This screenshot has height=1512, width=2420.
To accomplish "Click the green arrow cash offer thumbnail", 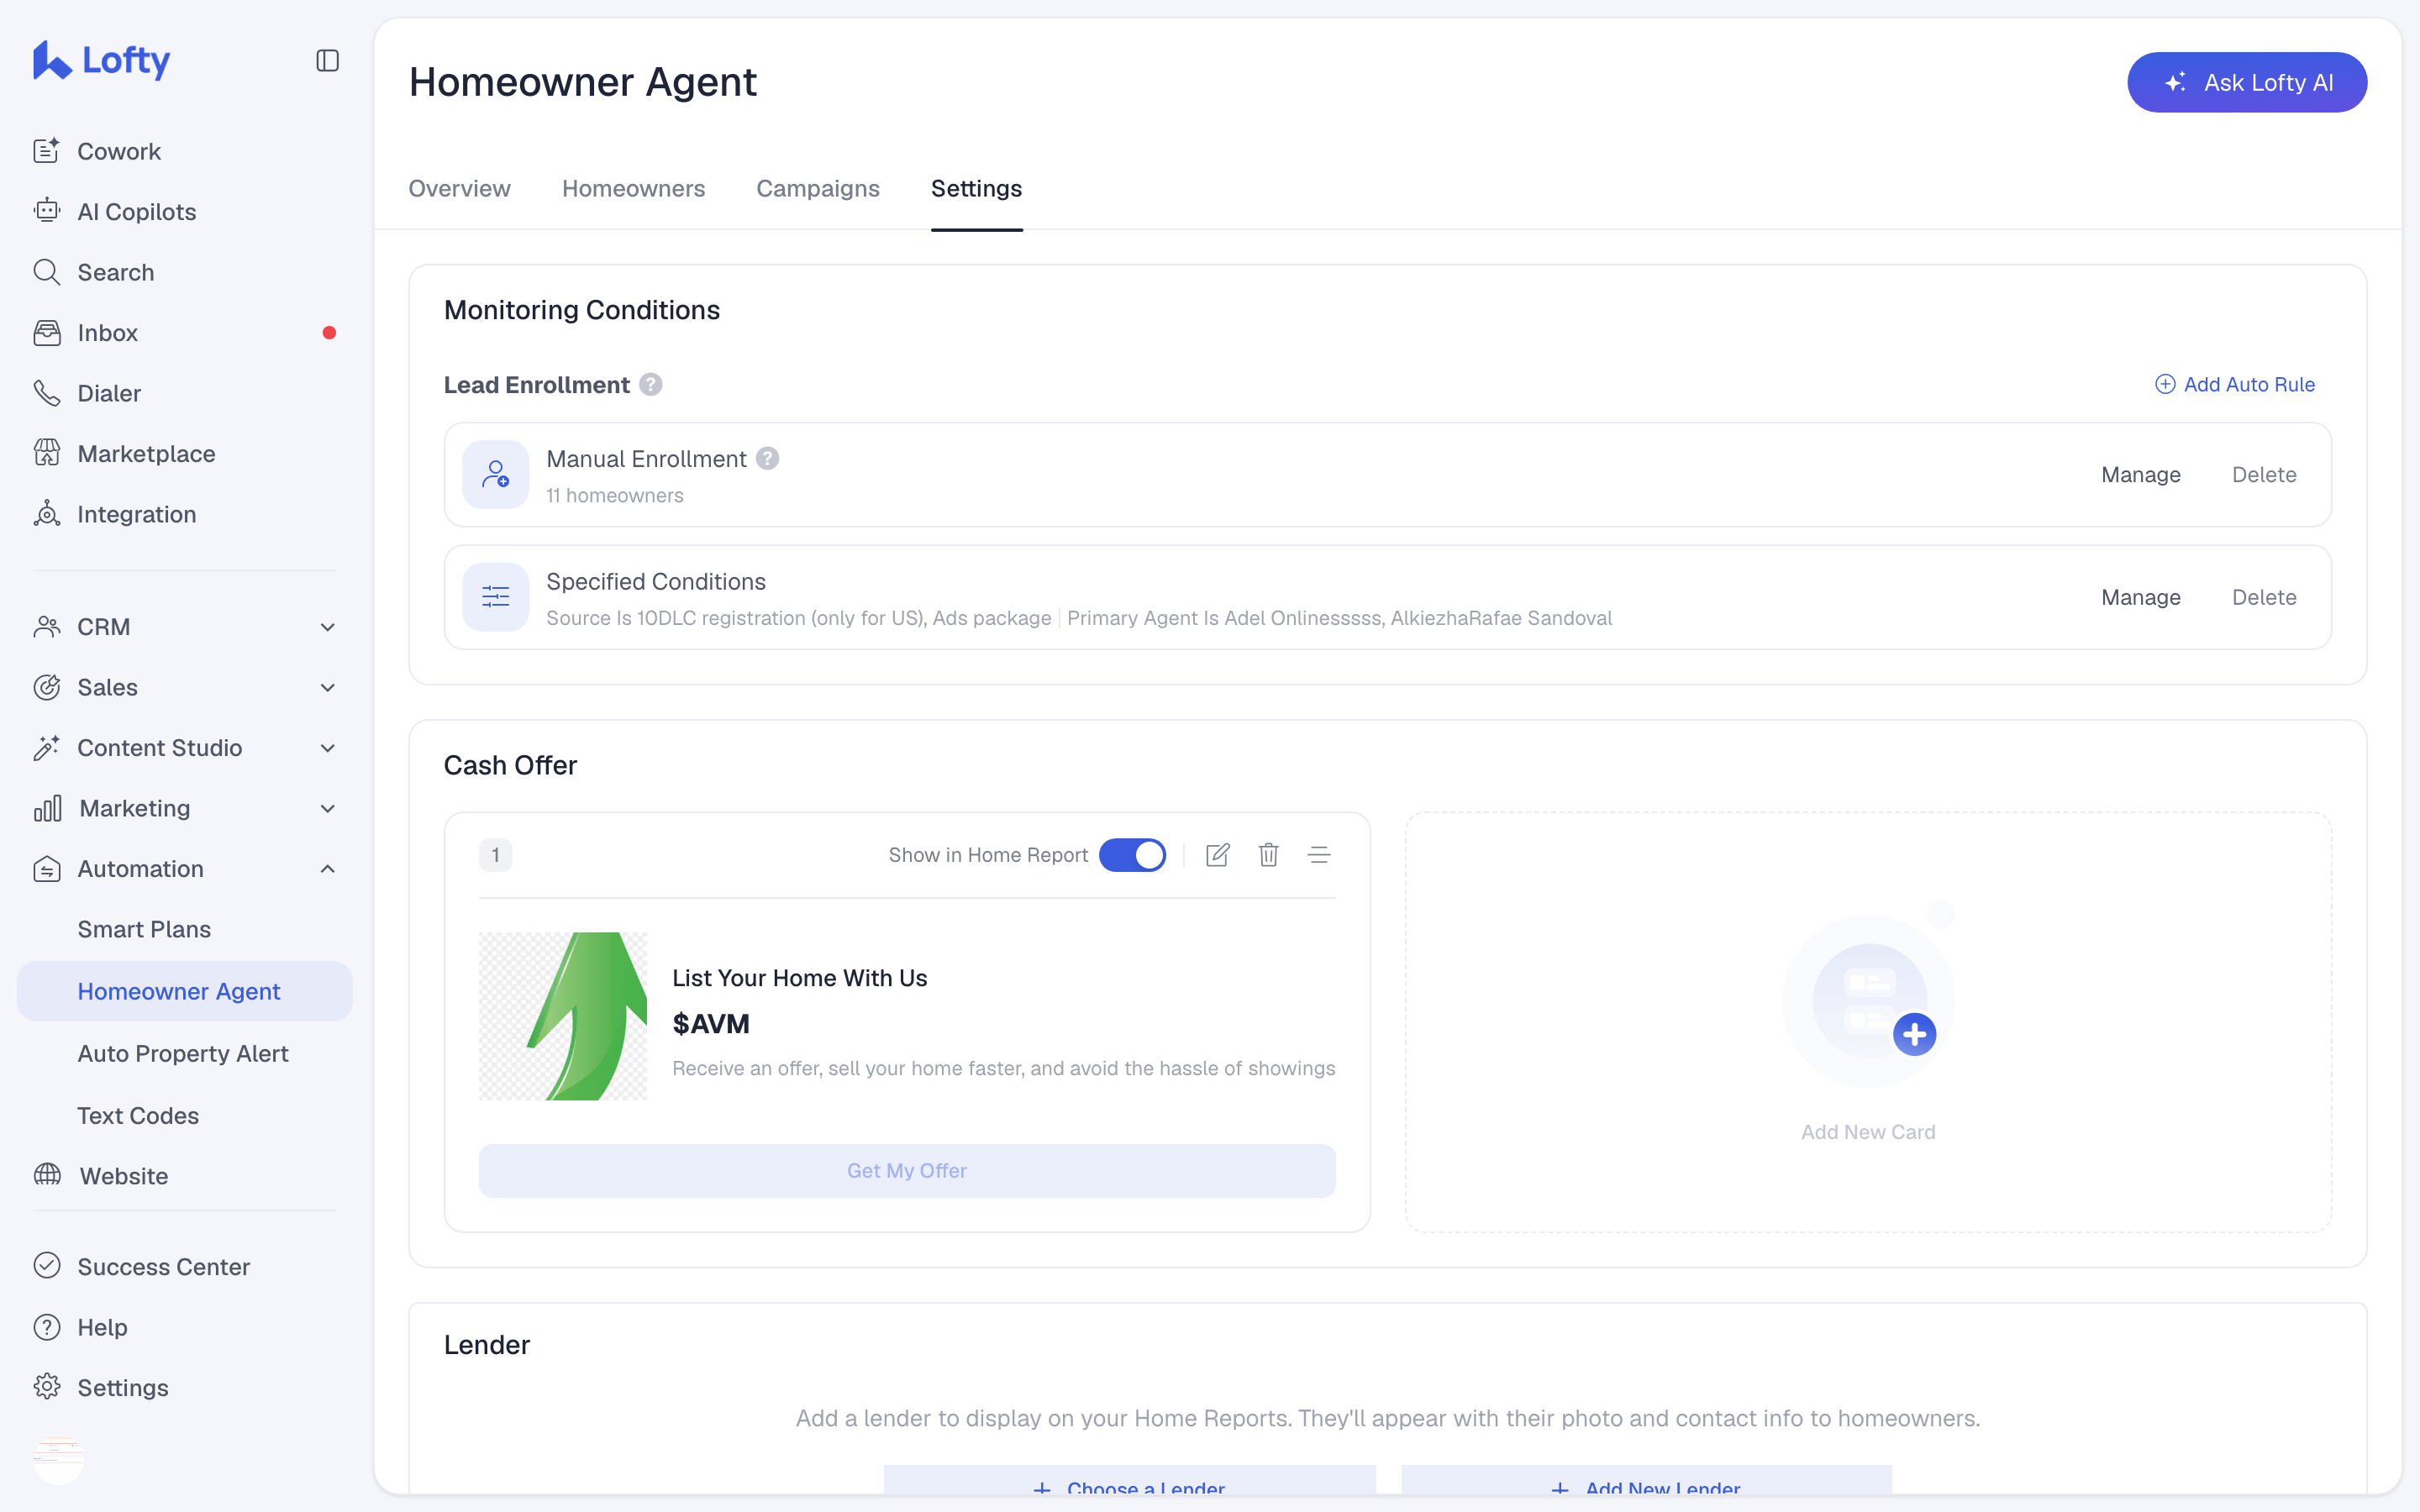I will click(x=563, y=1016).
